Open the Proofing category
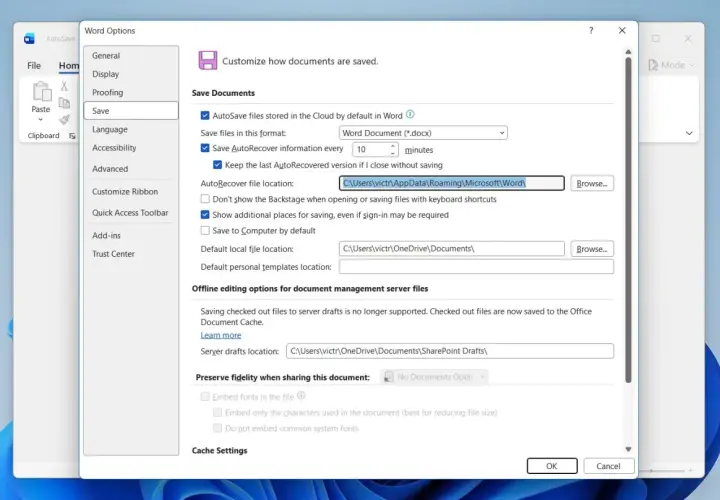 click(131, 92)
